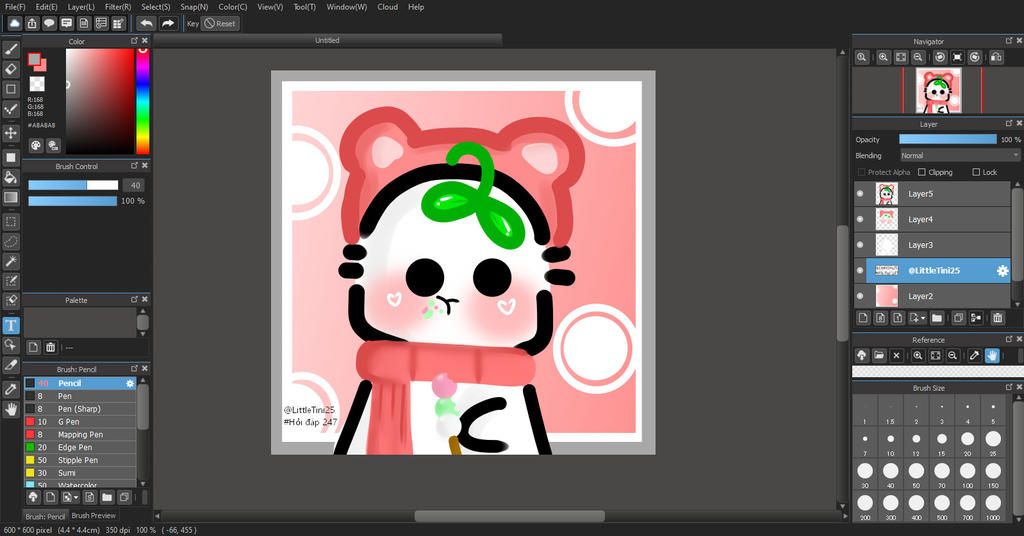Image resolution: width=1024 pixels, height=536 pixels.
Task: Pop out the Navigator panel
Action: click(1009, 40)
